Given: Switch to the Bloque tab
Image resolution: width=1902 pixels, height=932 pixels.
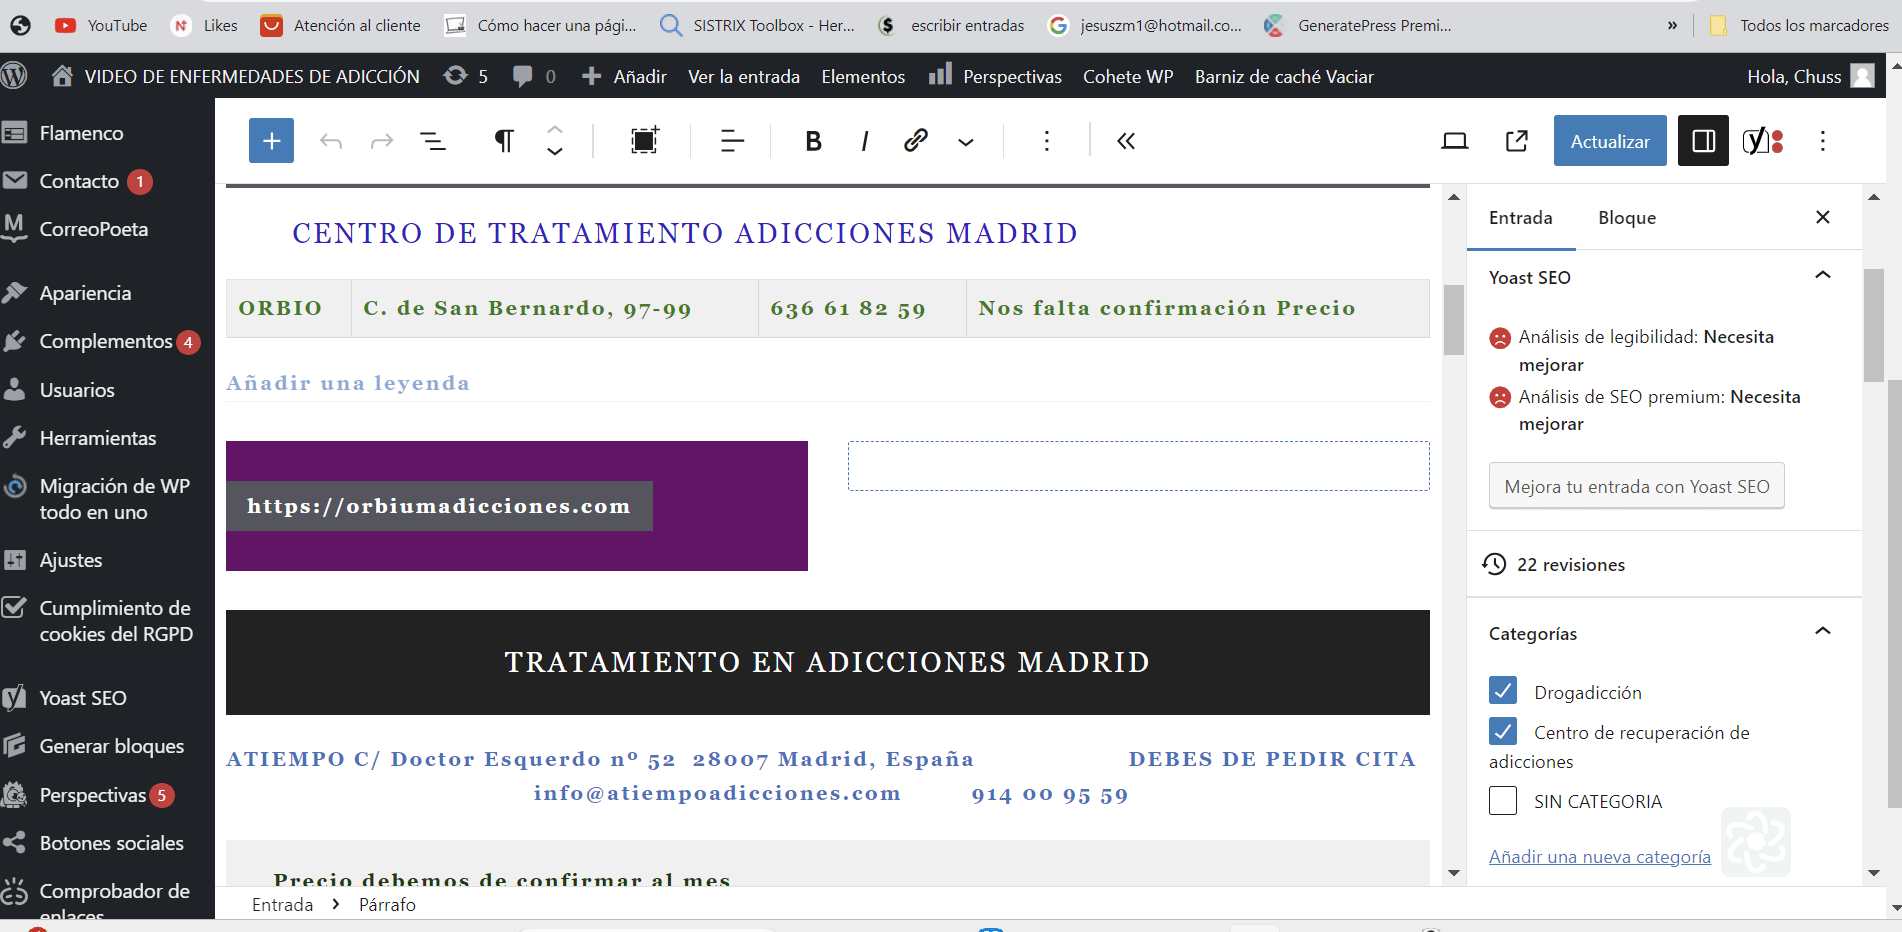Looking at the screenshot, I should [x=1627, y=217].
